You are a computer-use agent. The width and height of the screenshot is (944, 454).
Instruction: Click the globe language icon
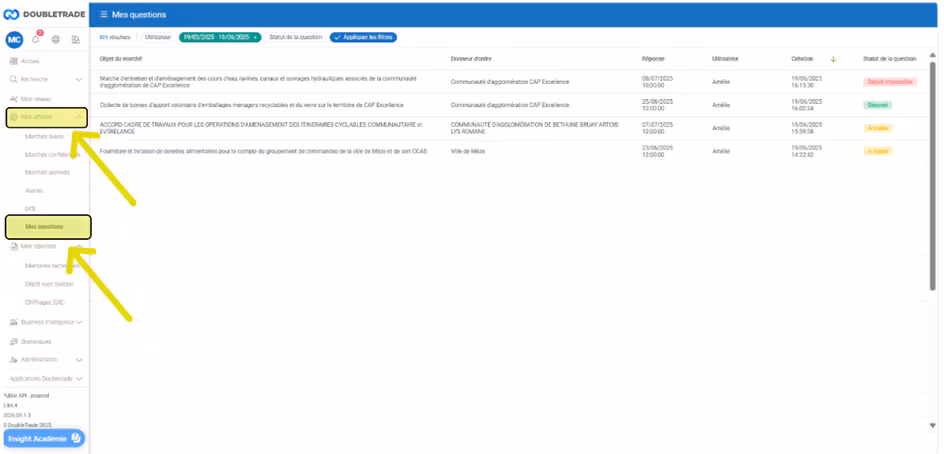[x=56, y=39]
